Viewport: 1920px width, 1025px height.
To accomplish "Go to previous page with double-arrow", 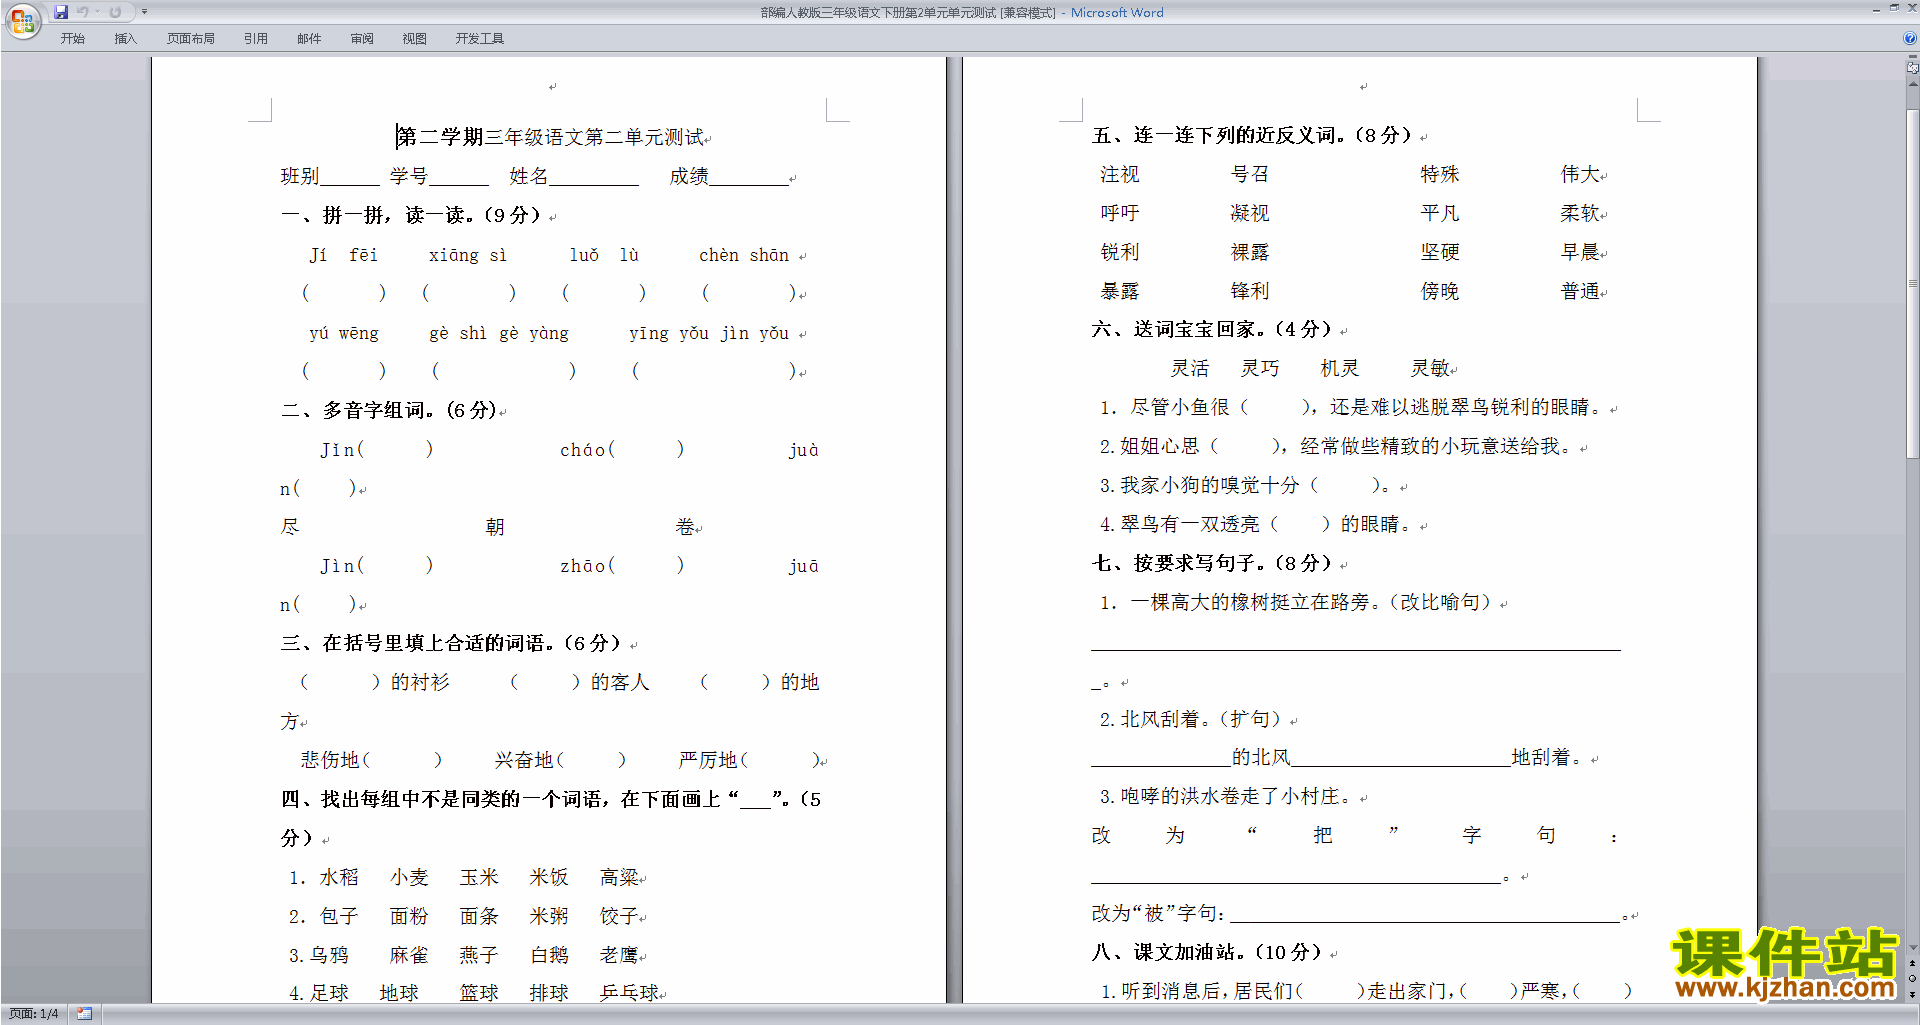I will point(1912,963).
